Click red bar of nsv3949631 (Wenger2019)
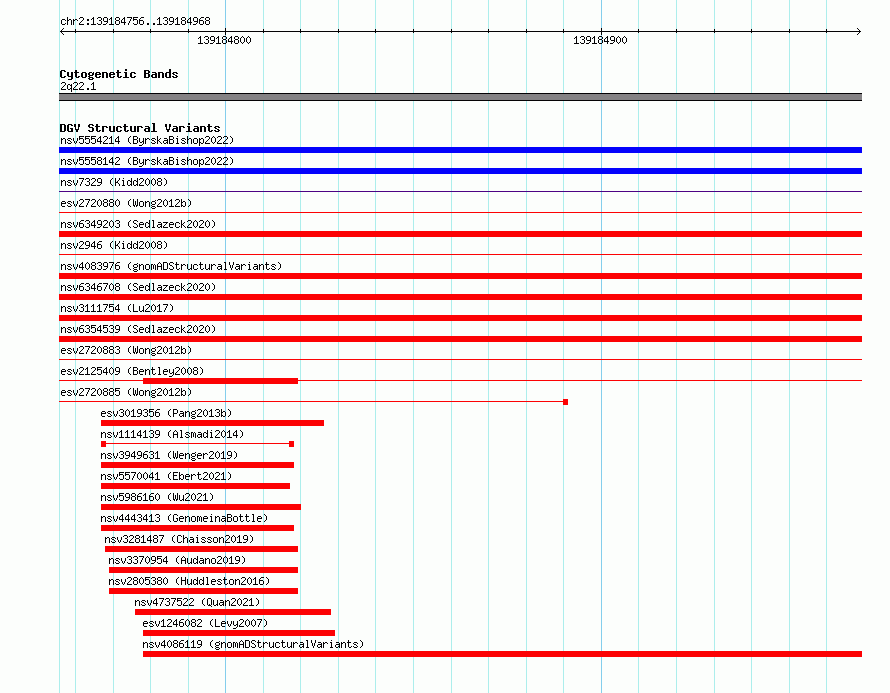The height and width of the screenshot is (693, 890). point(198,465)
